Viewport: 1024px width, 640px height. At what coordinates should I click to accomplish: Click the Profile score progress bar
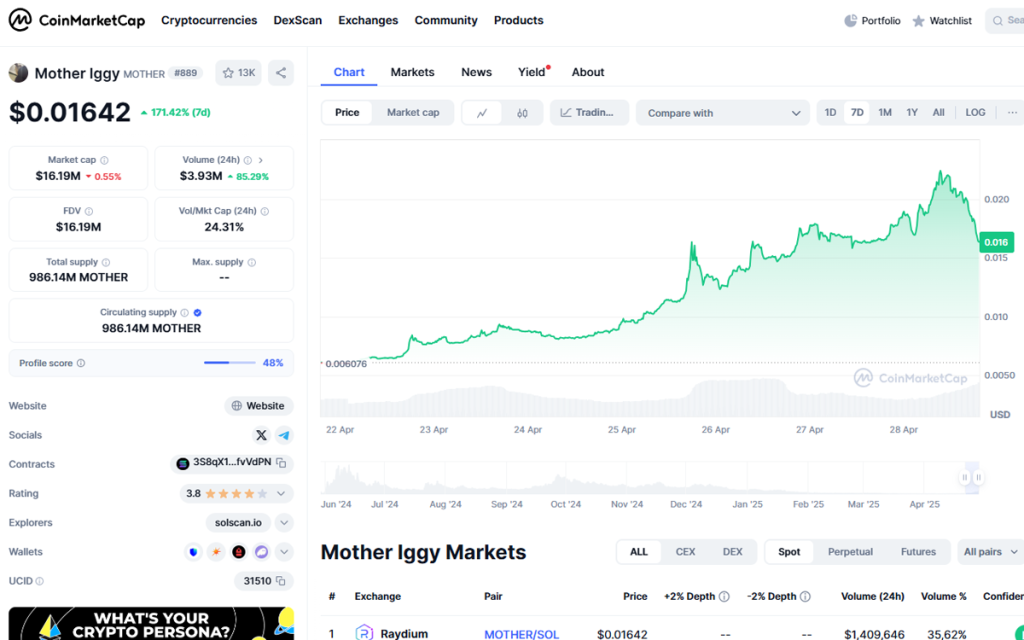click(x=229, y=362)
